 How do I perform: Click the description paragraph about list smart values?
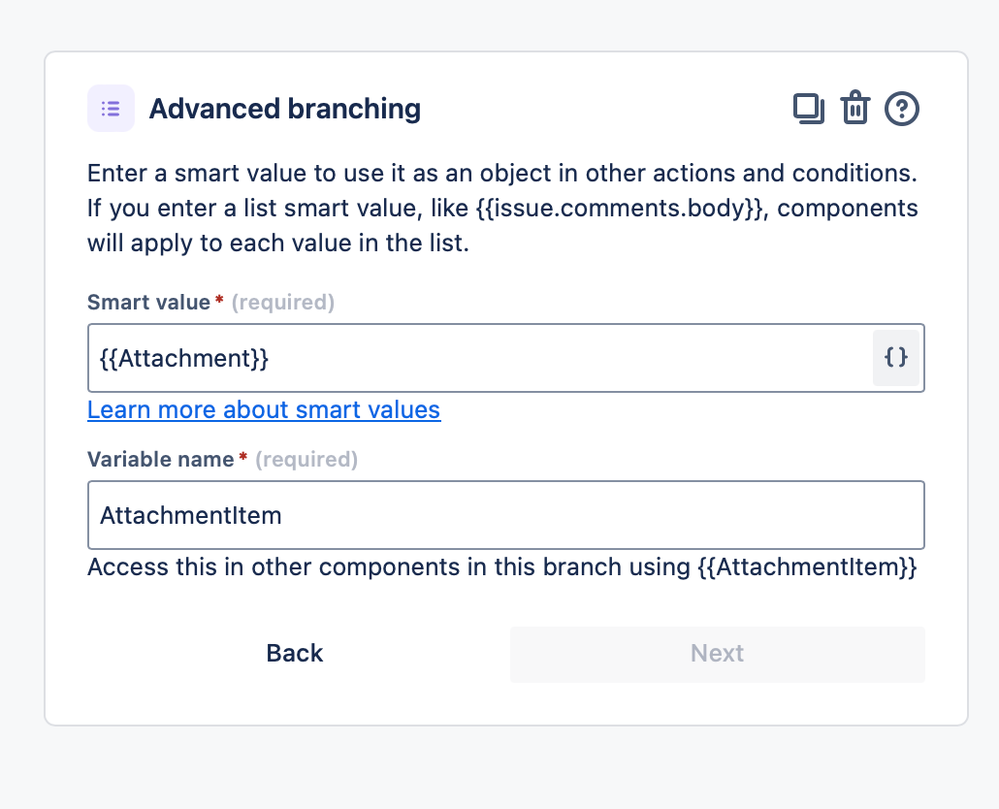tap(502, 208)
